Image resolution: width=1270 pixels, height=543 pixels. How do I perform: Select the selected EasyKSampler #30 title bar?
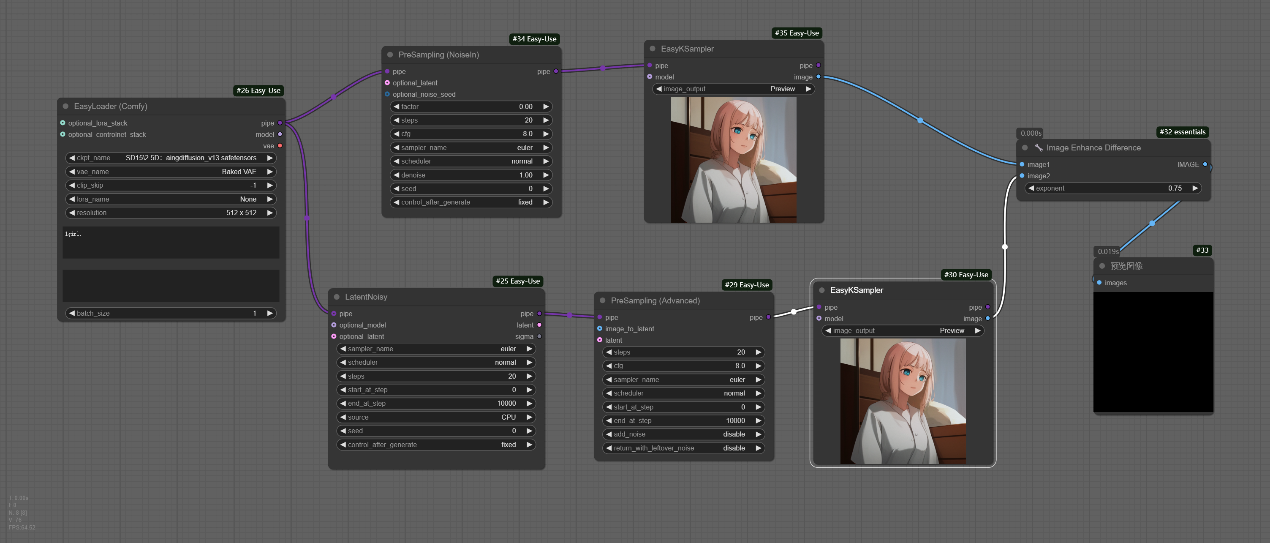point(900,290)
